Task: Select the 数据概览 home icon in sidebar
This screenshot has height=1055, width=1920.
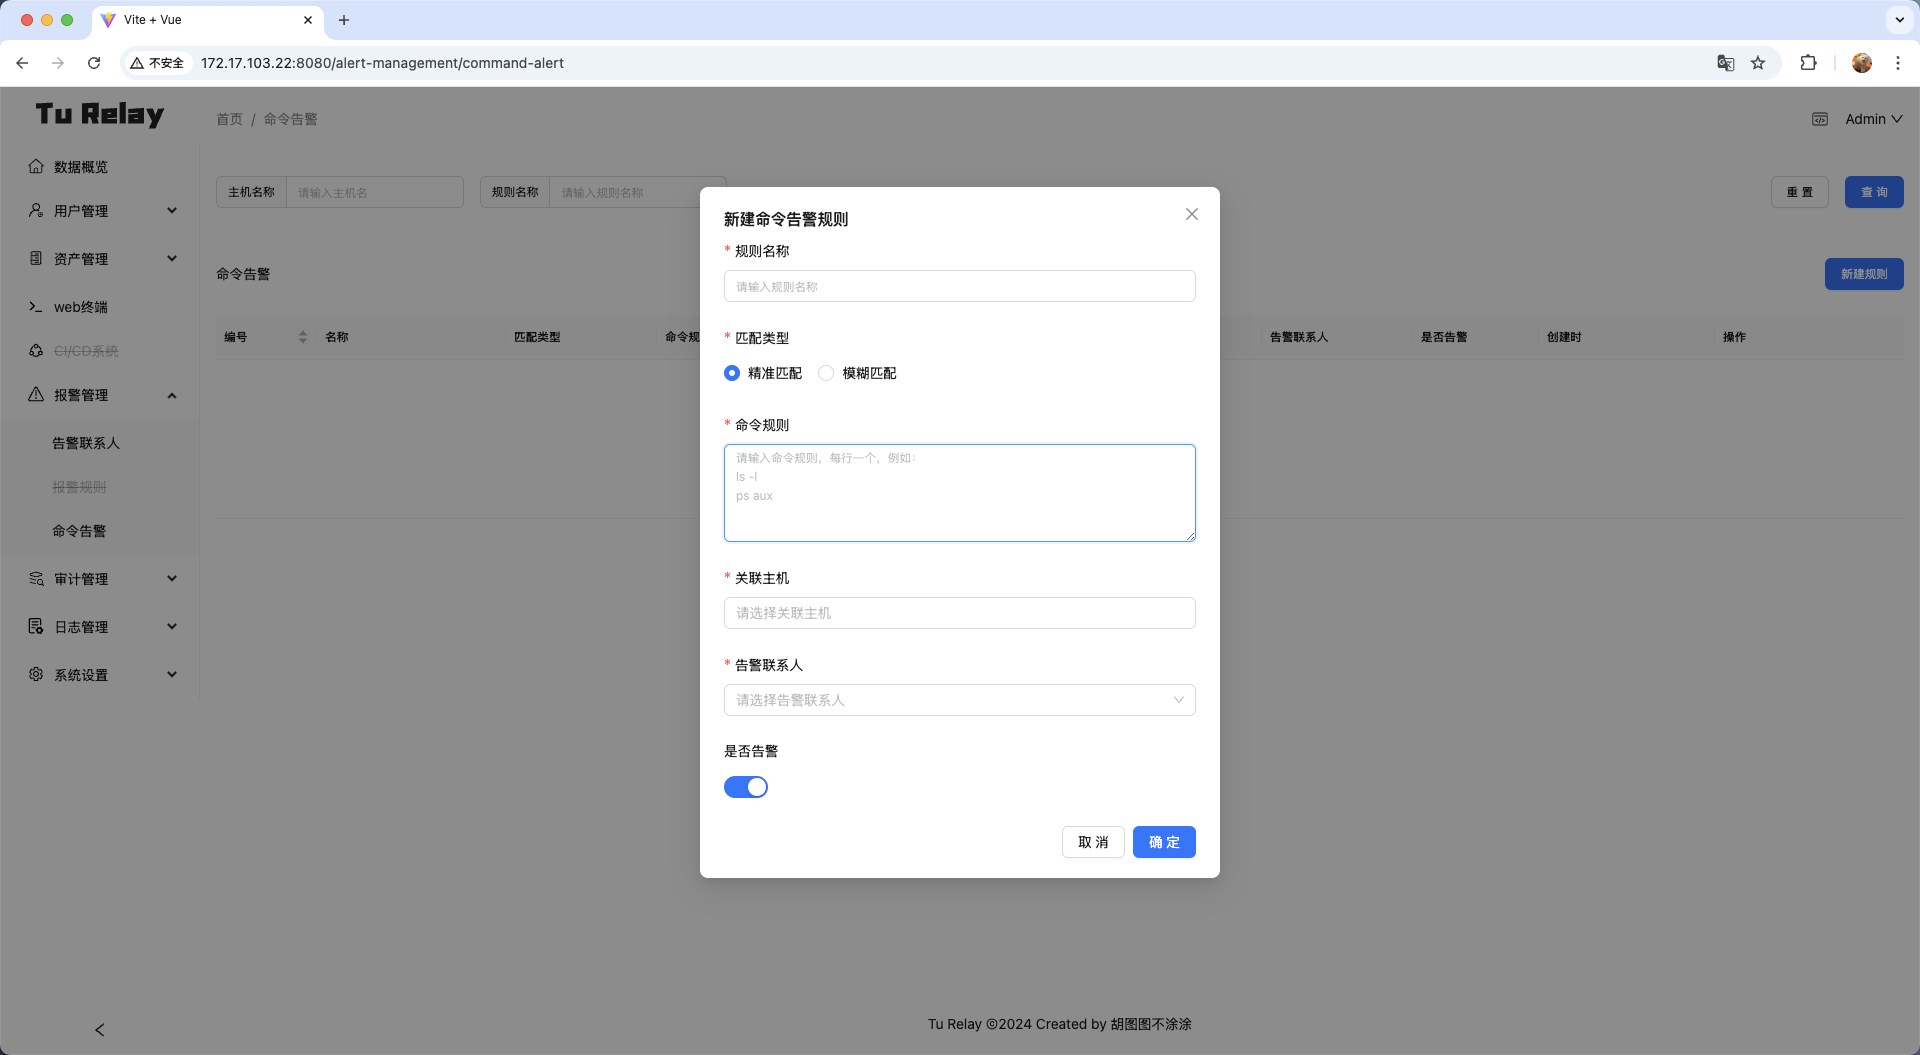Action: [x=36, y=167]
